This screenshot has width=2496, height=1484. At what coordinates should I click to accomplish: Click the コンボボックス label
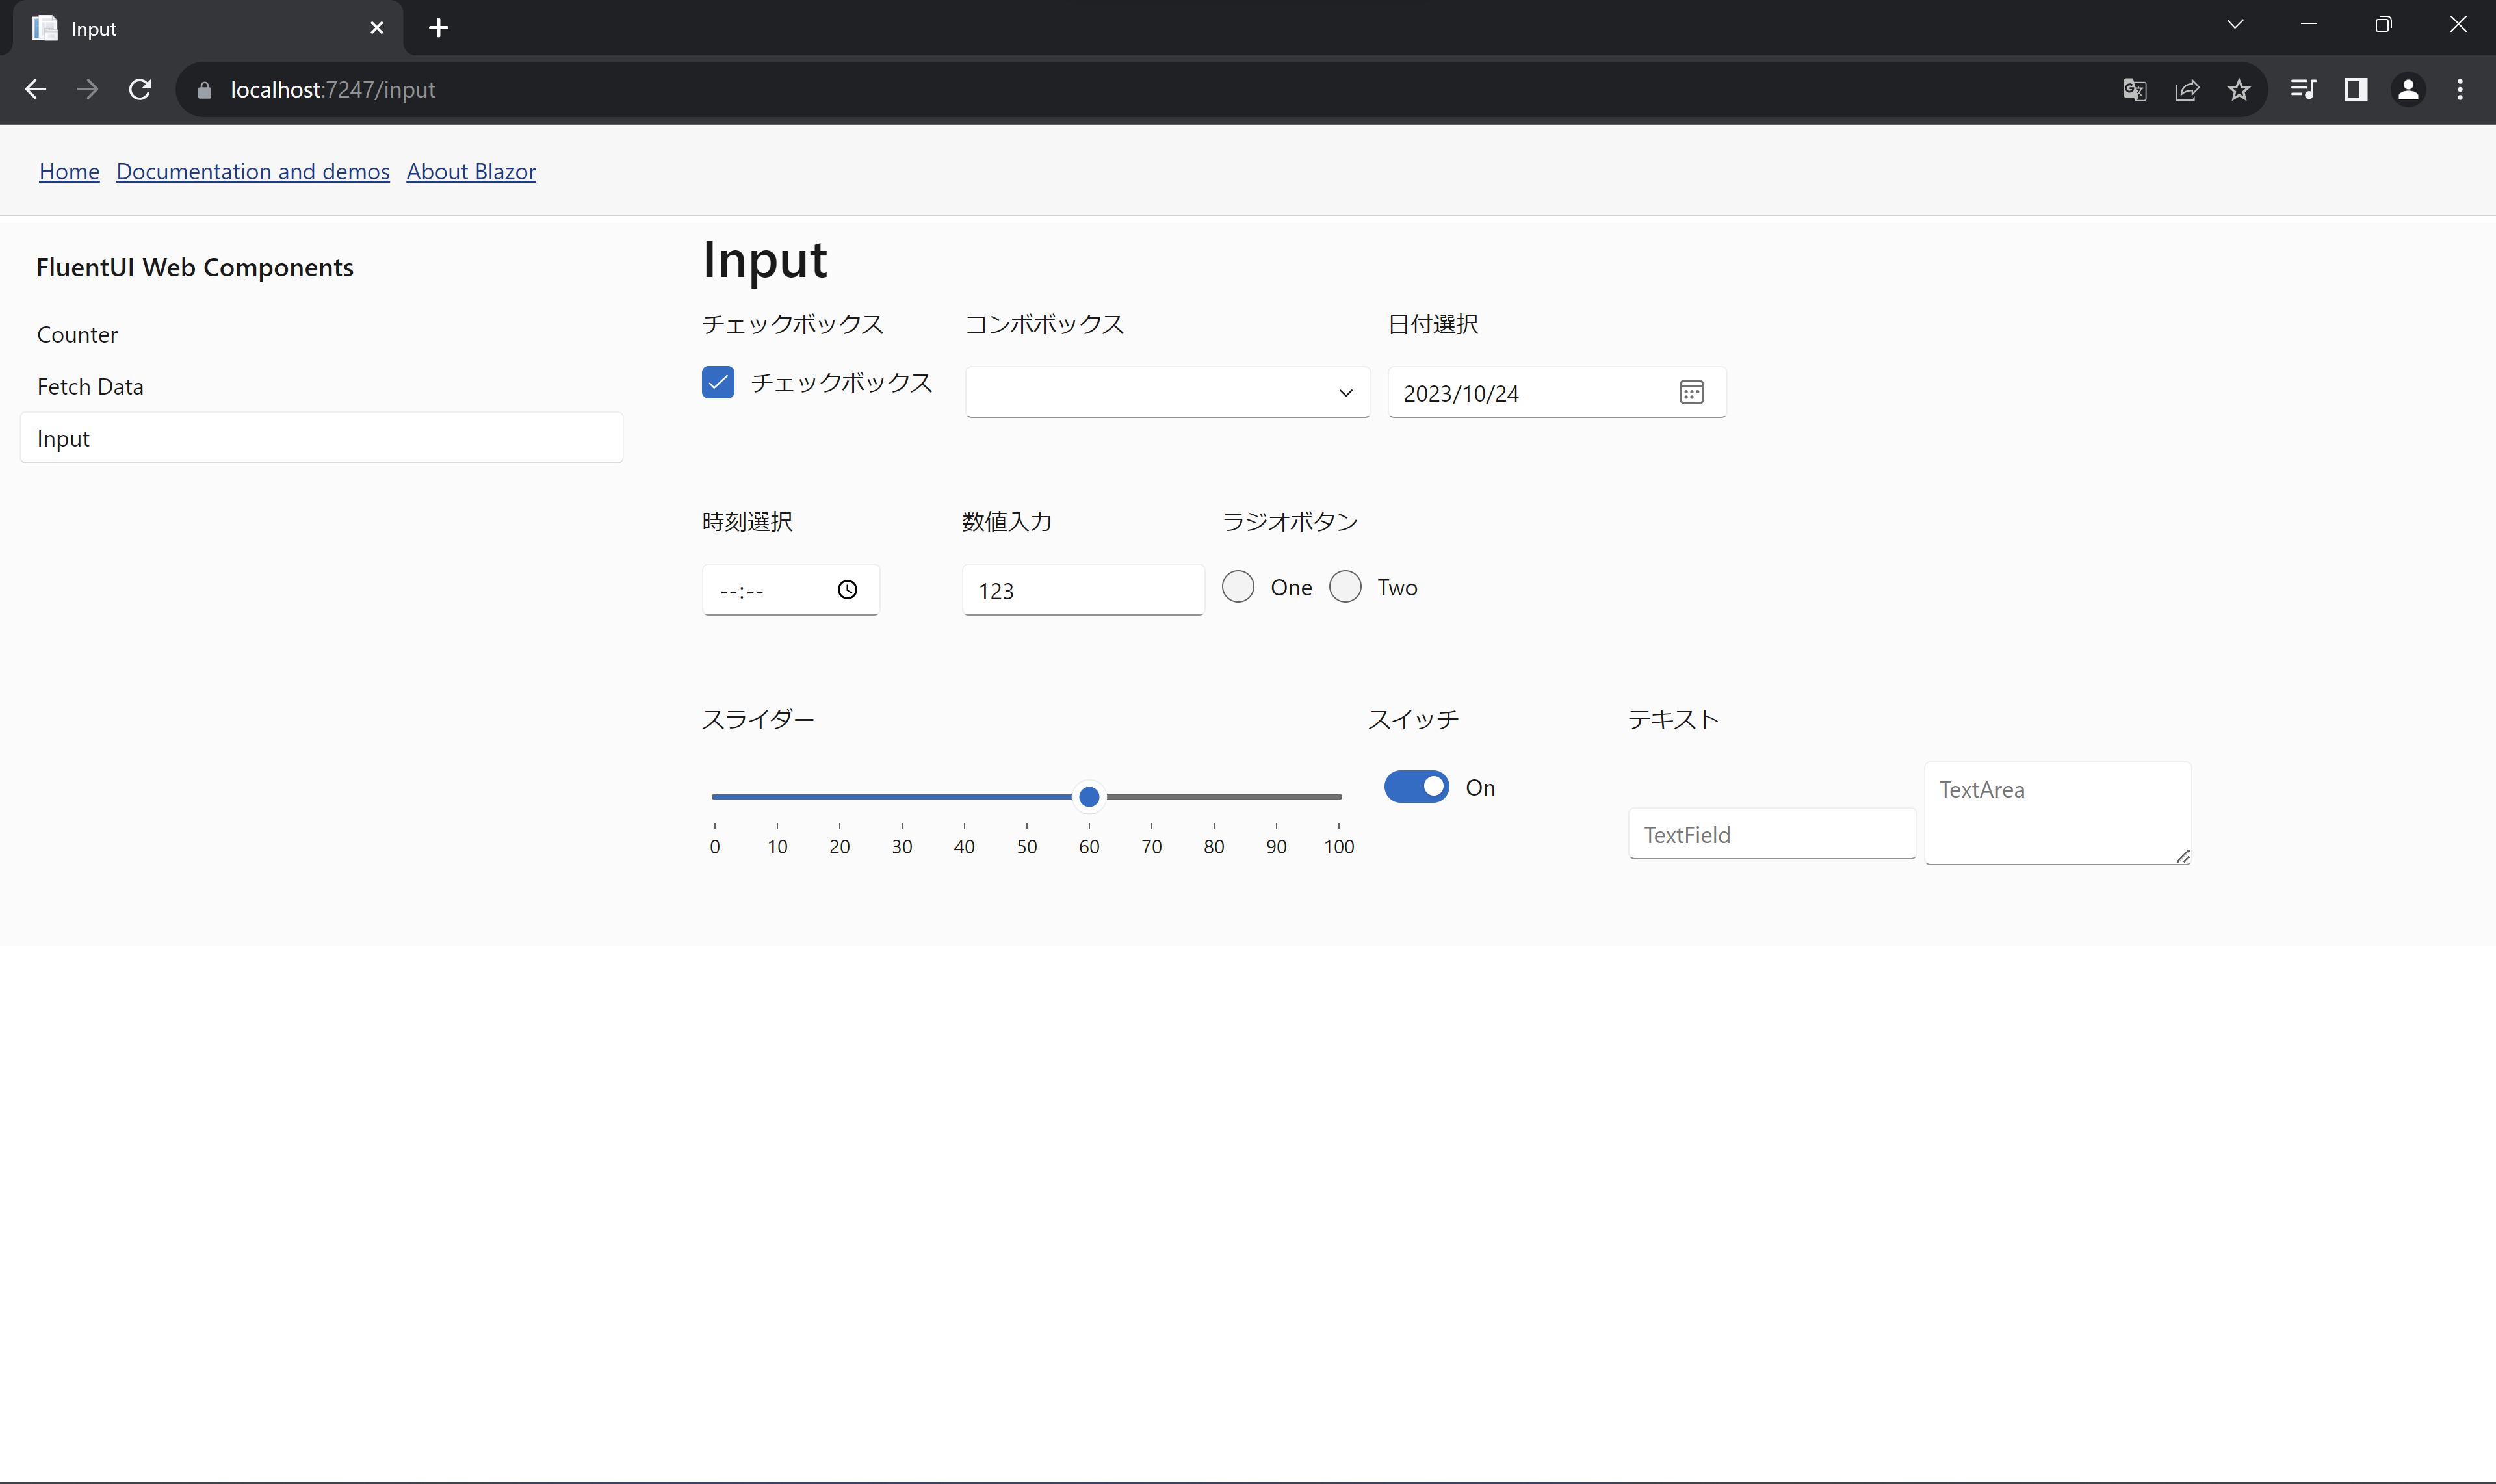click(1044, 324)
